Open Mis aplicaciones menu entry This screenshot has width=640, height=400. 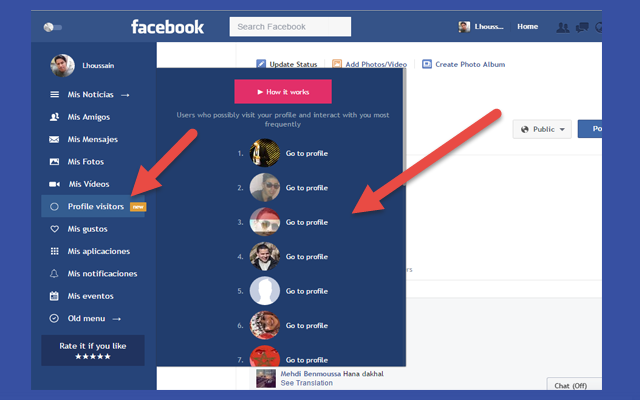[99, 251]
